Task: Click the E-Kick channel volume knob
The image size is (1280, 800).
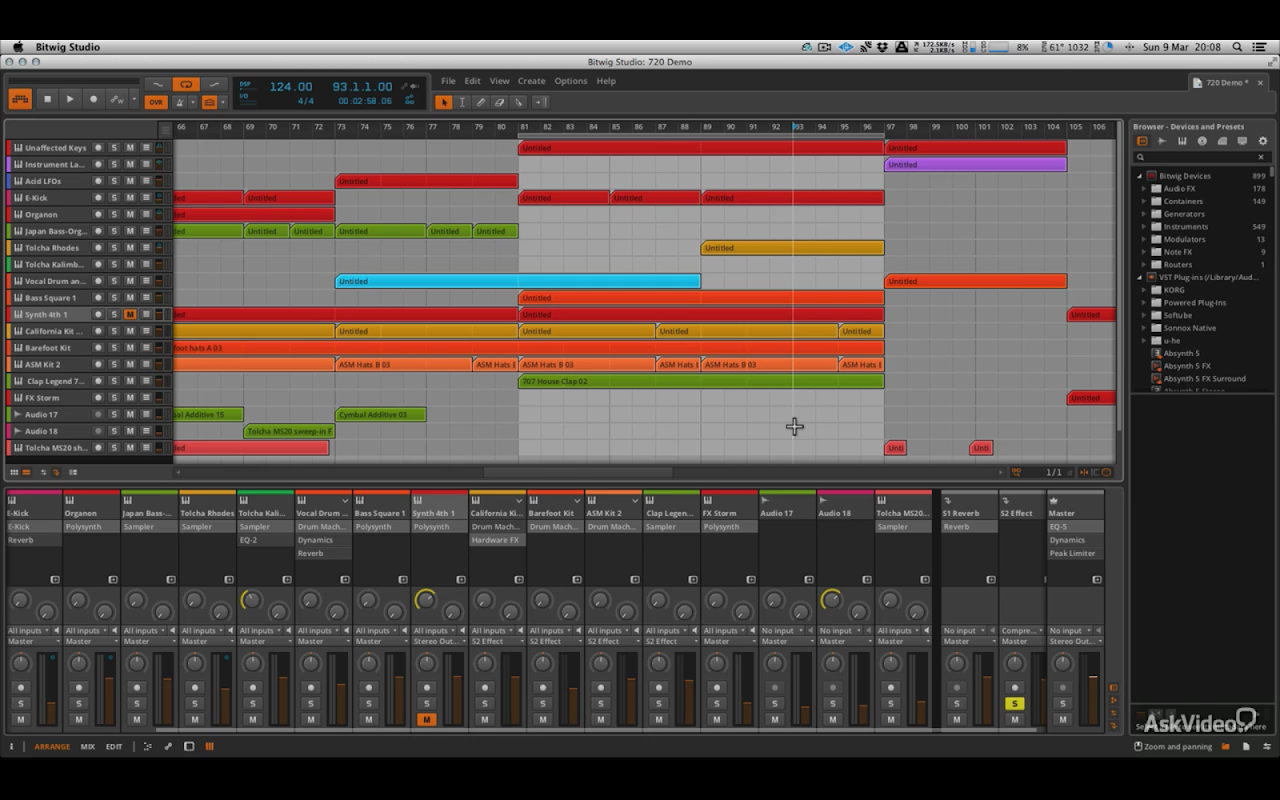Action: point(20,663)
